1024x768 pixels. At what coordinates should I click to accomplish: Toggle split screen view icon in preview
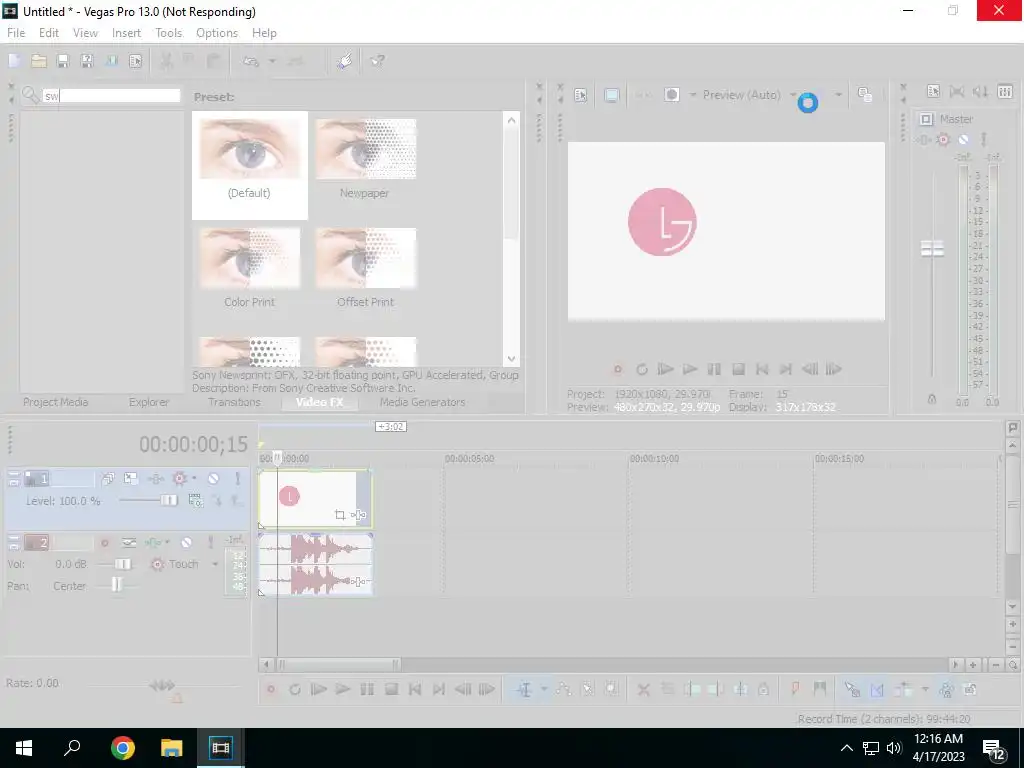671,95
